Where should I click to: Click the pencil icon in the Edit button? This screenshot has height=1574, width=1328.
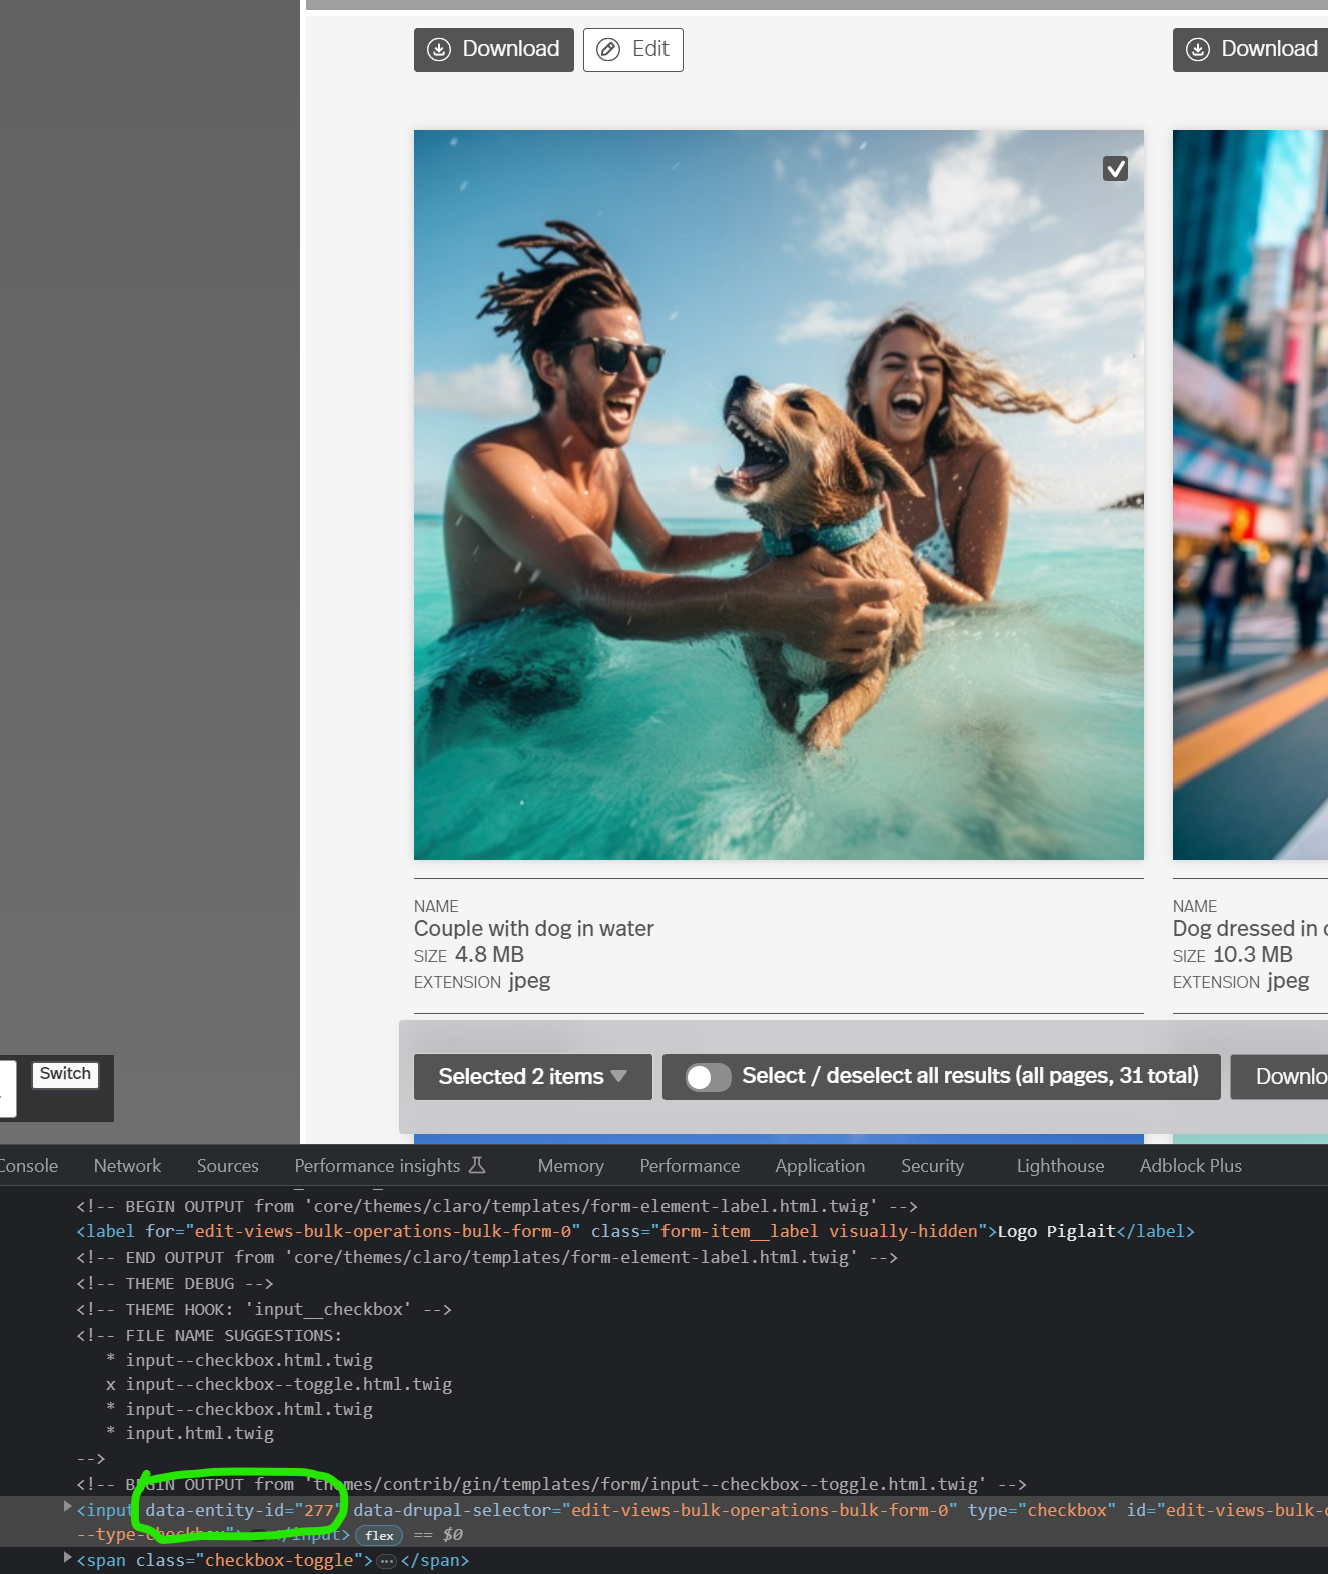(x=608, y=50)
